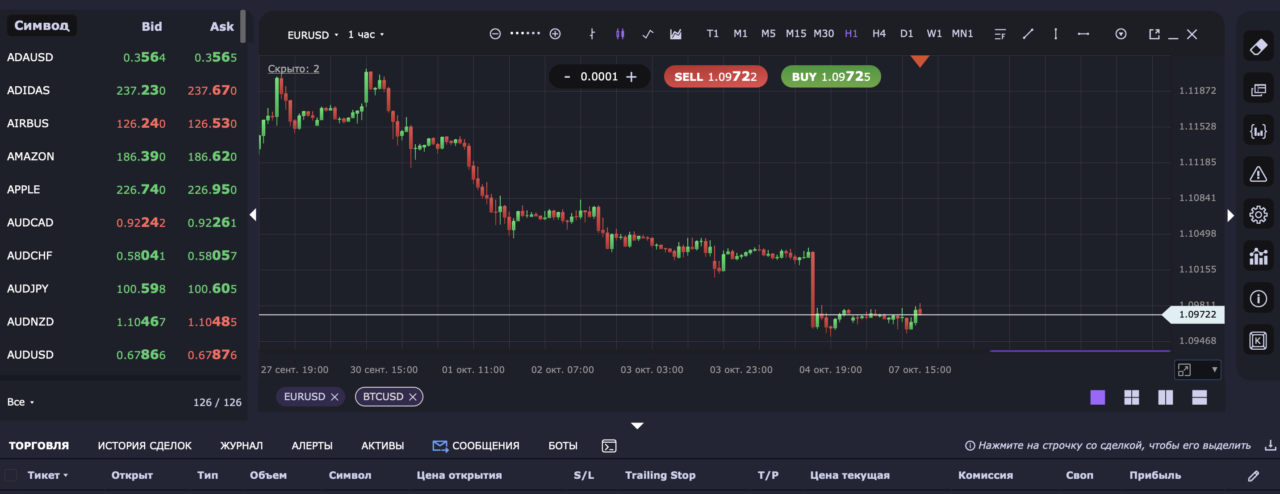Switch to line chart type icon
This screenshot has width=1280, height=494.
coord(648,34)
